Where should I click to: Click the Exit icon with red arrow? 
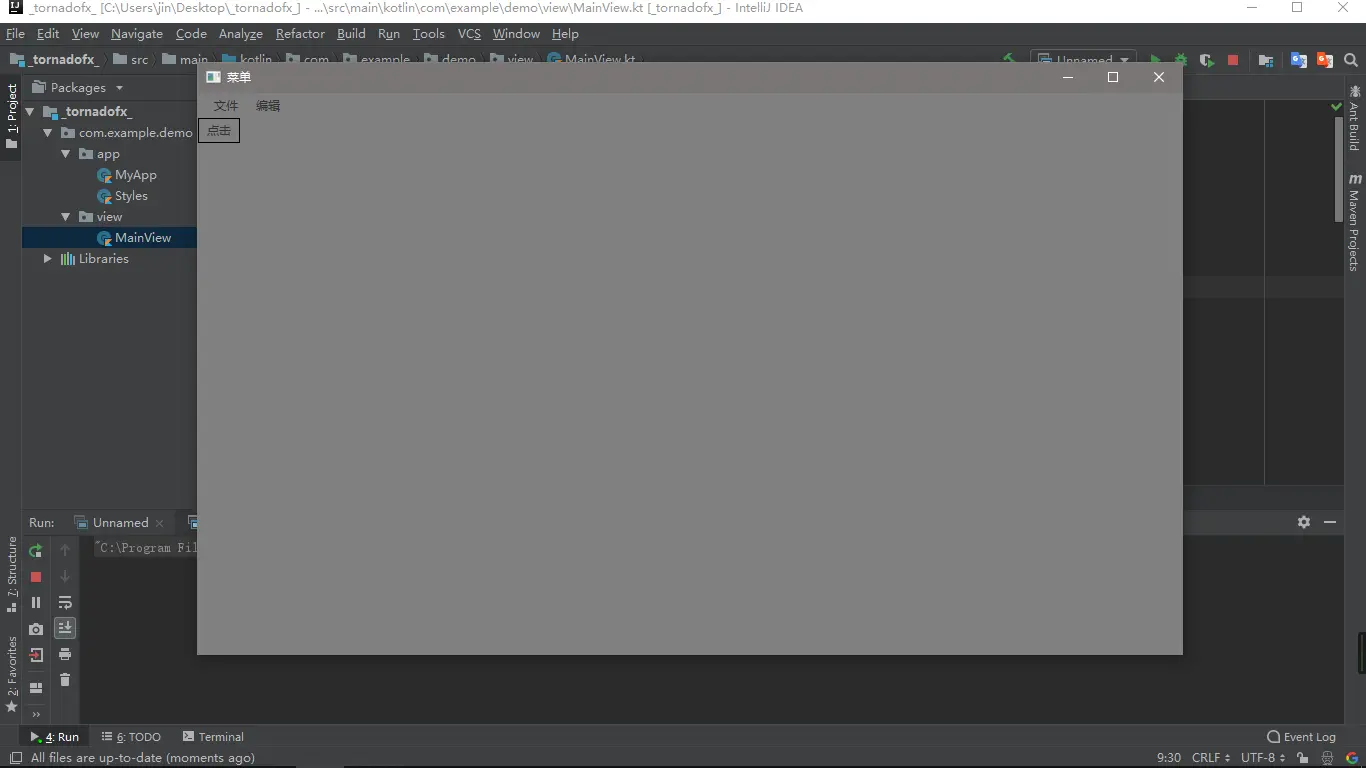(x=36, y=655)
